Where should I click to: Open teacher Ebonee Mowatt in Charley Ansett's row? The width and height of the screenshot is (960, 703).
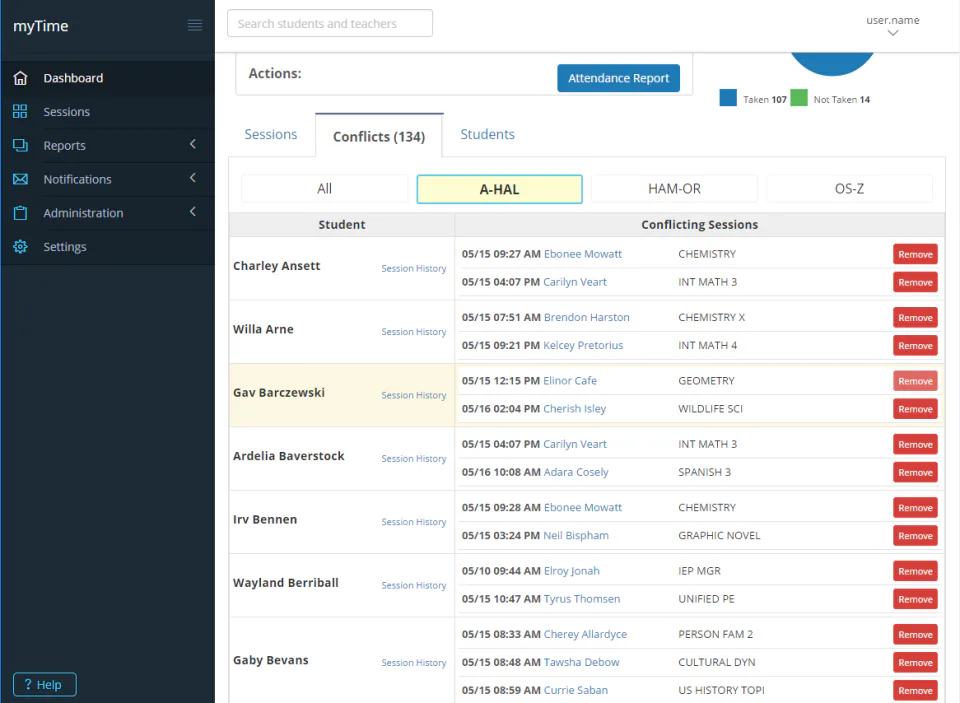(582, 254)
